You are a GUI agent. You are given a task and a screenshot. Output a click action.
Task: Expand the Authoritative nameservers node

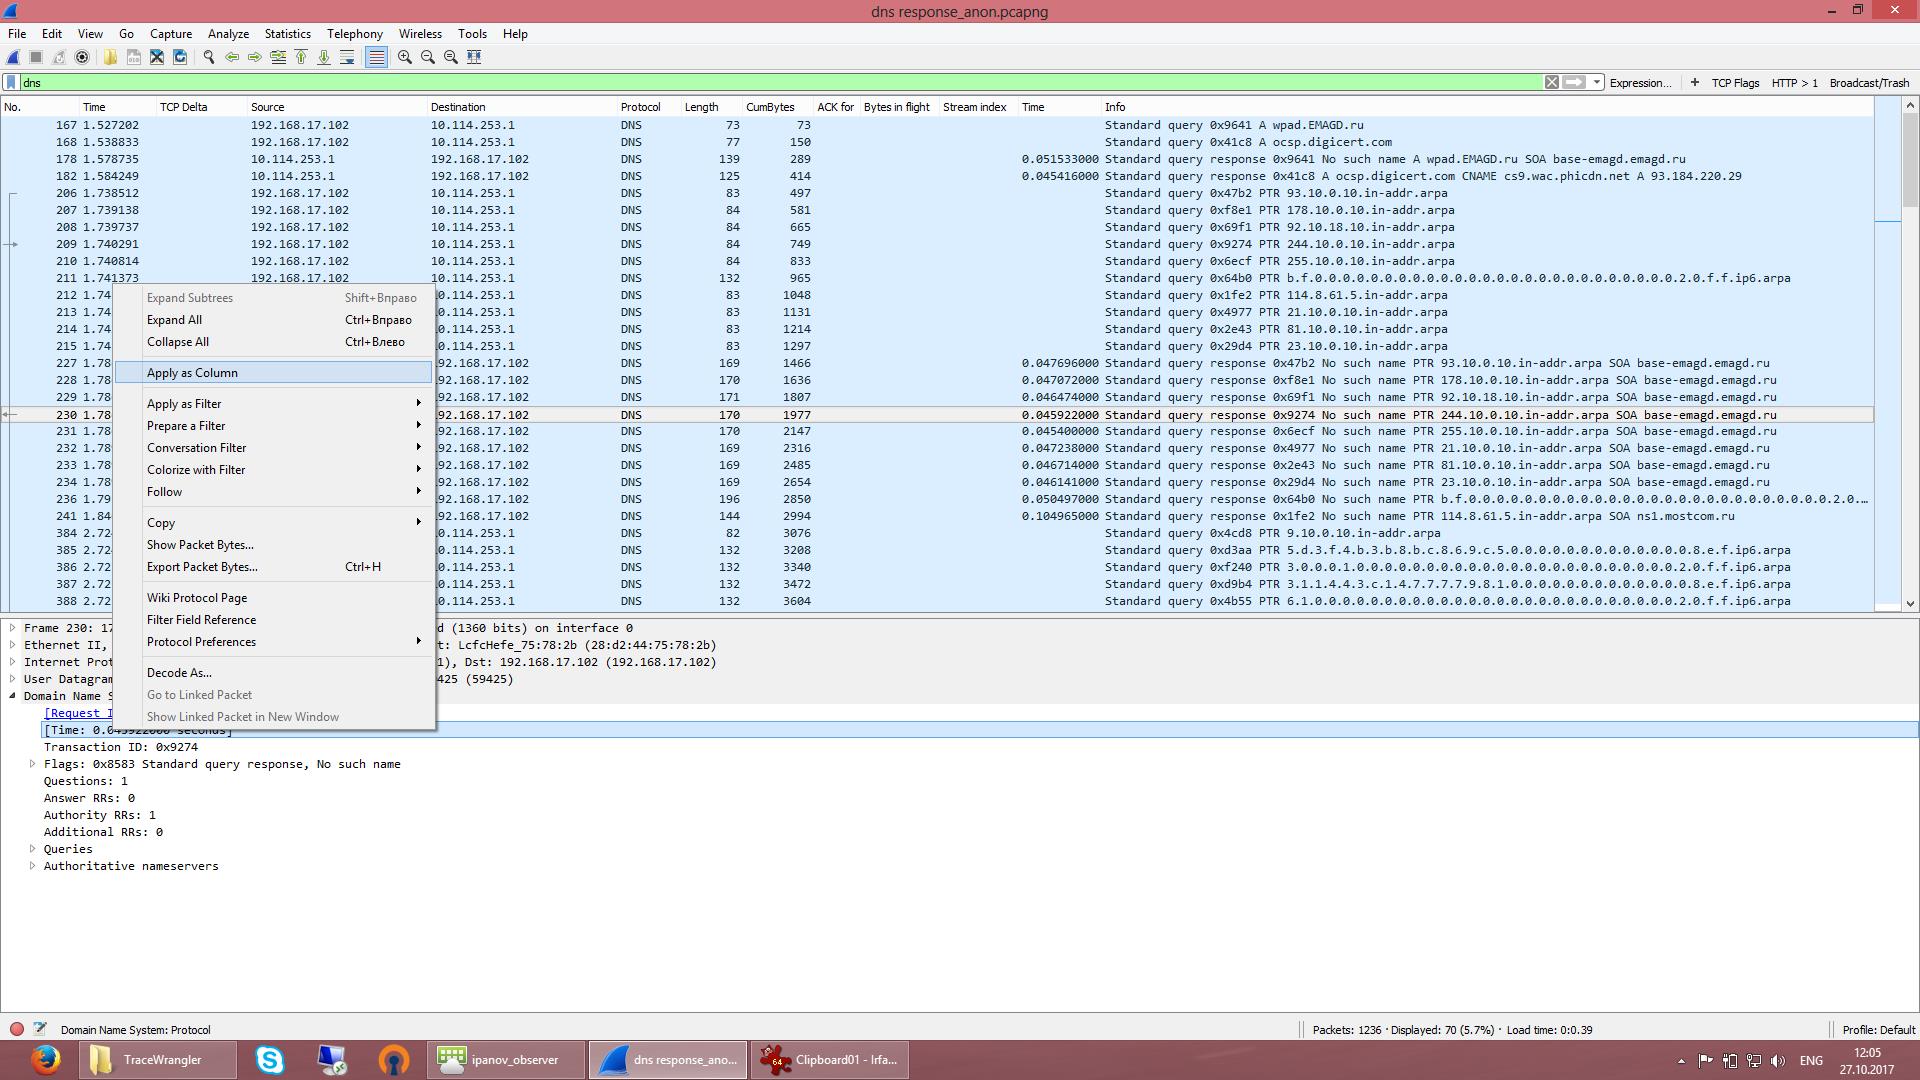coord(33,866)
